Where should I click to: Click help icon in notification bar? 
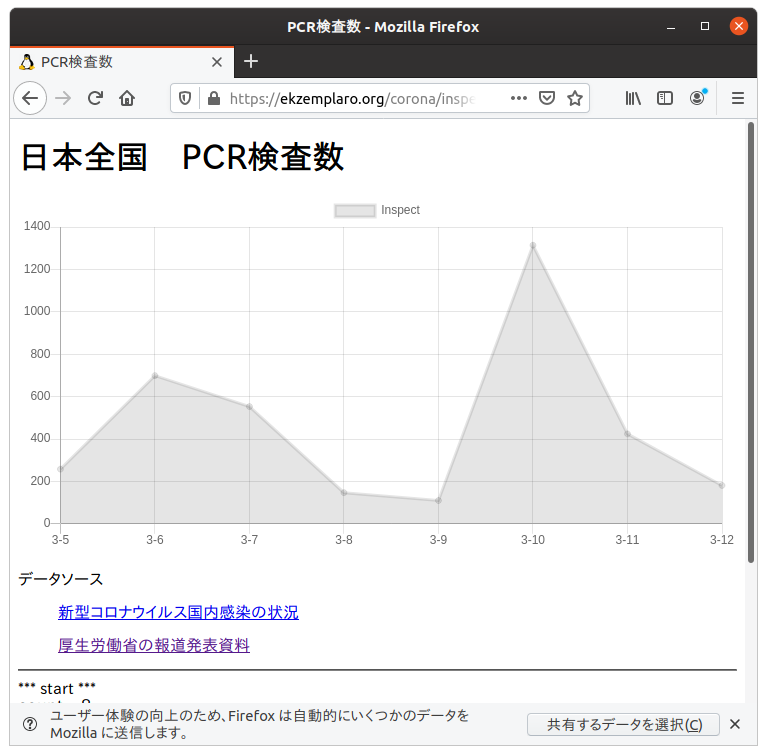click(x=30, y=724)
